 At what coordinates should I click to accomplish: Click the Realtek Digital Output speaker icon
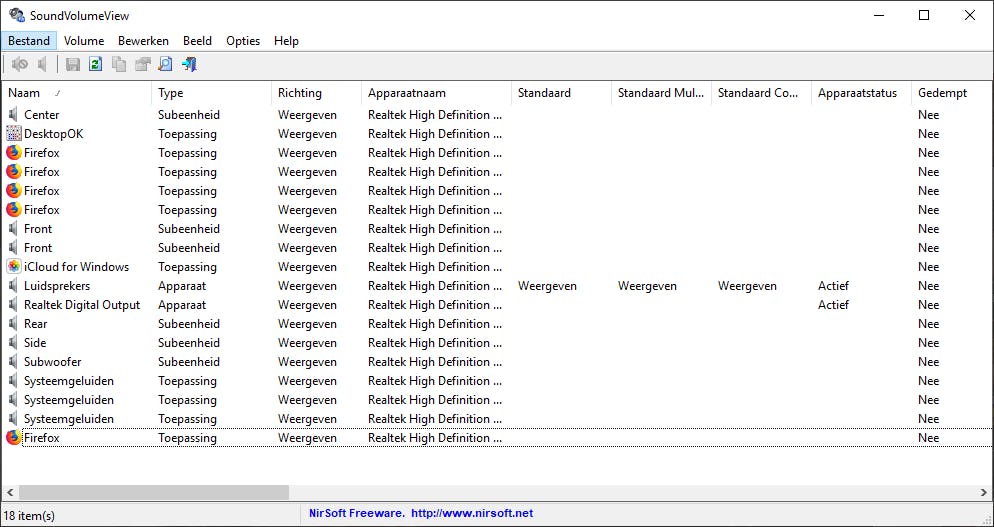(13, 305)
